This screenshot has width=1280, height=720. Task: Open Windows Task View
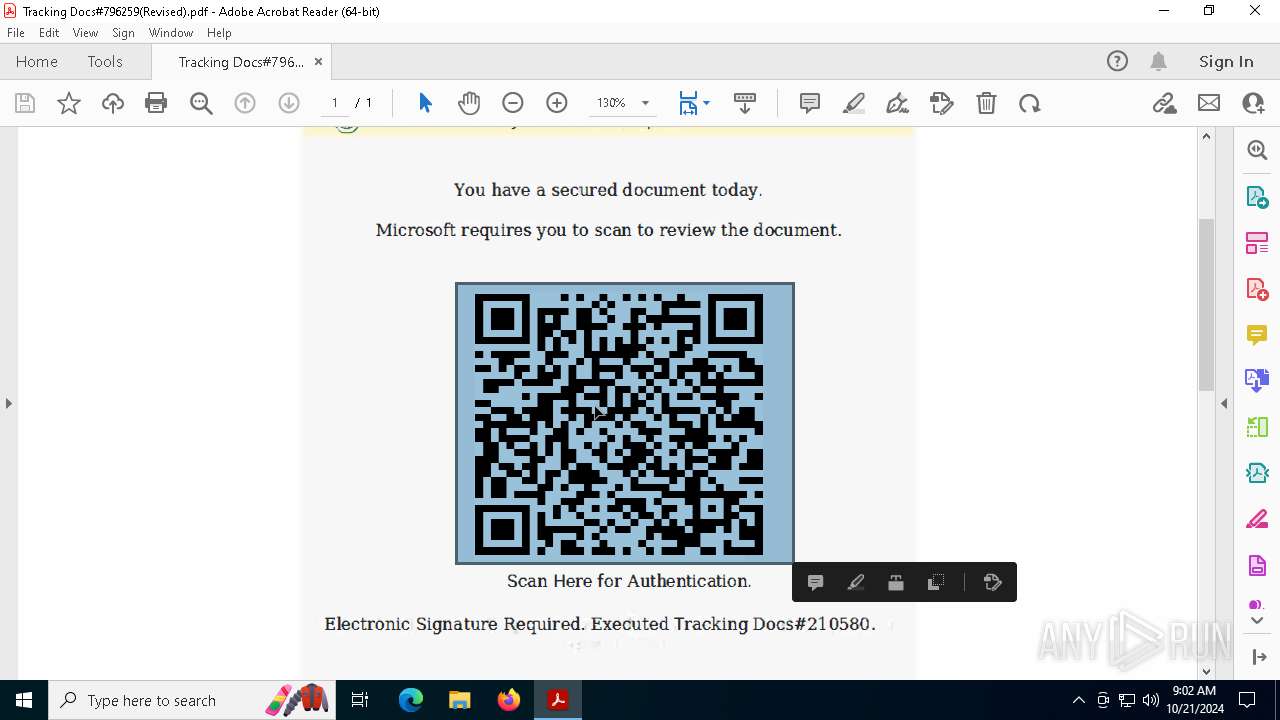click(x=361, y=700)
